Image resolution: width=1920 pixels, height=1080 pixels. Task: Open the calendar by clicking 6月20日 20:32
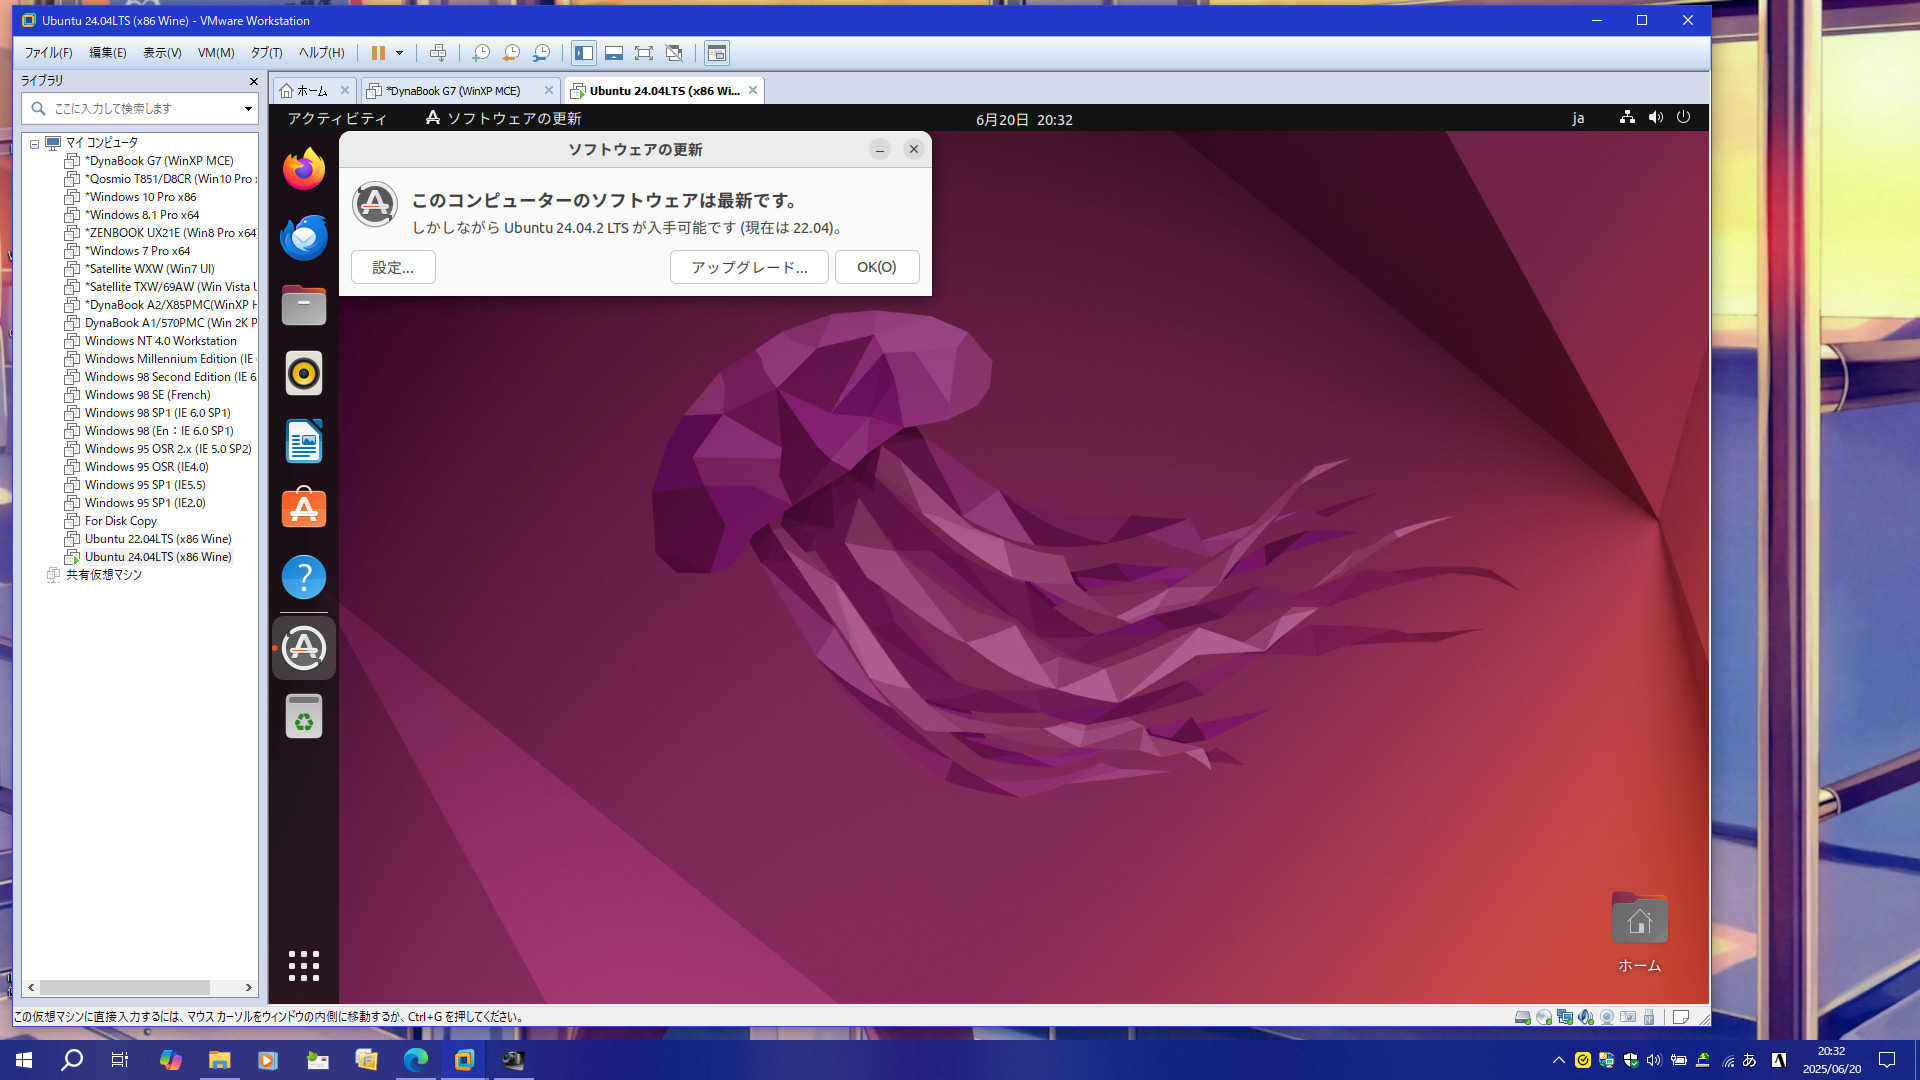pos(1024,119)
